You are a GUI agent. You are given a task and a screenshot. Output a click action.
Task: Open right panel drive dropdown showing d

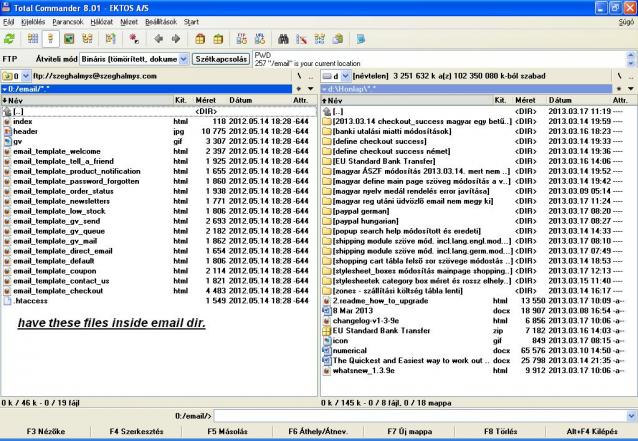tap(345, 76)
